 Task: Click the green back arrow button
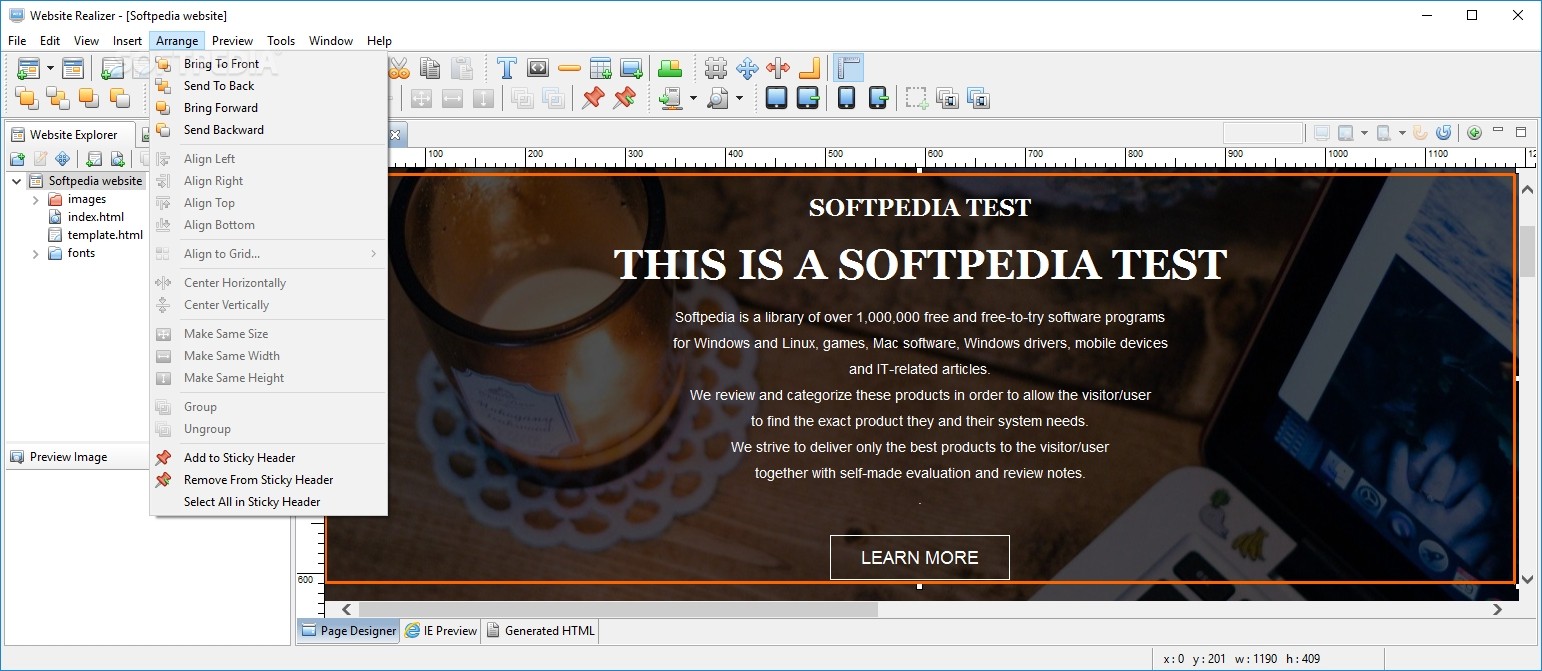pyautogui.click(x=1474, y=132)
